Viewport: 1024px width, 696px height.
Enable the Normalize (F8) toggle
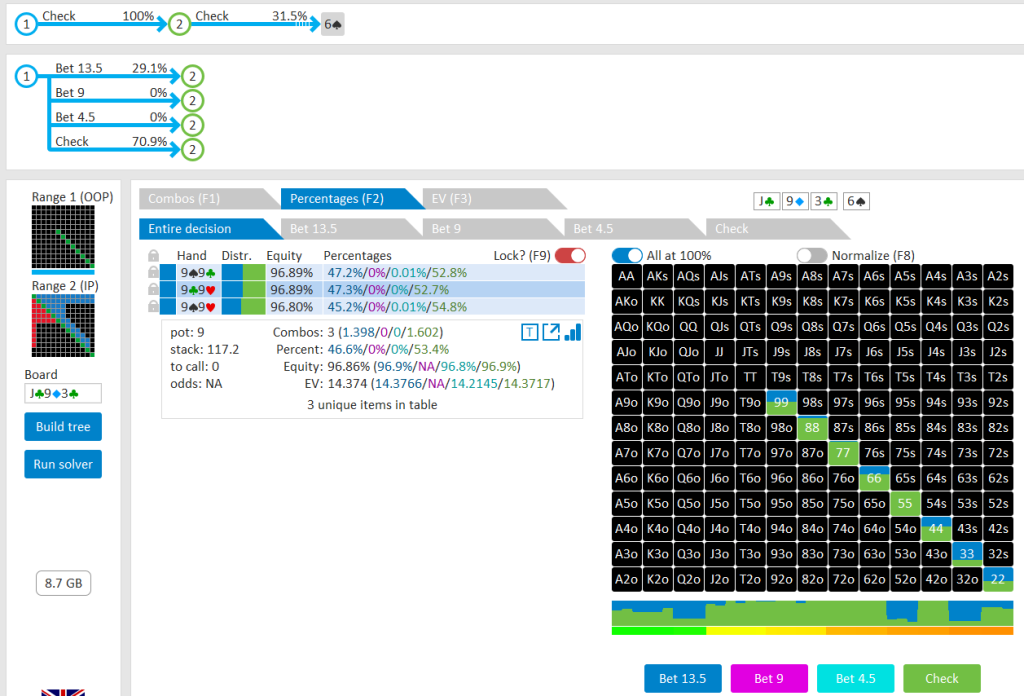[x=812, y=255]
